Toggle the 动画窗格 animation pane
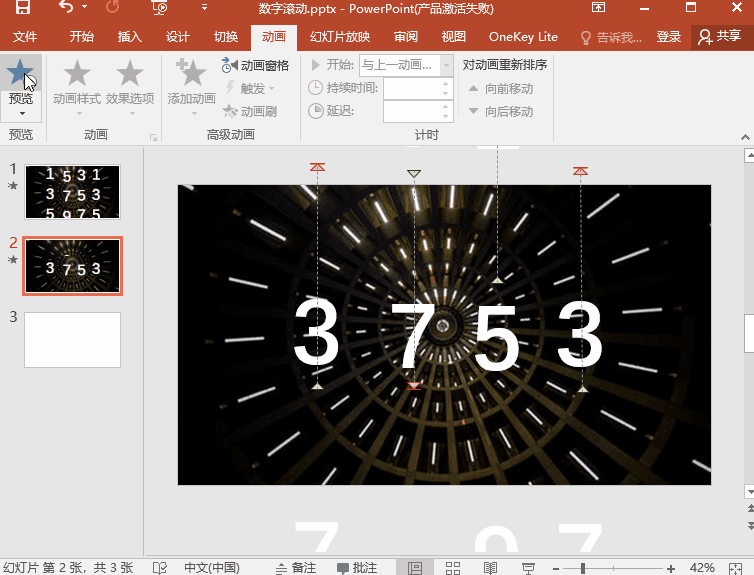This screenshot has height=575, width=754. pos(255,65)
